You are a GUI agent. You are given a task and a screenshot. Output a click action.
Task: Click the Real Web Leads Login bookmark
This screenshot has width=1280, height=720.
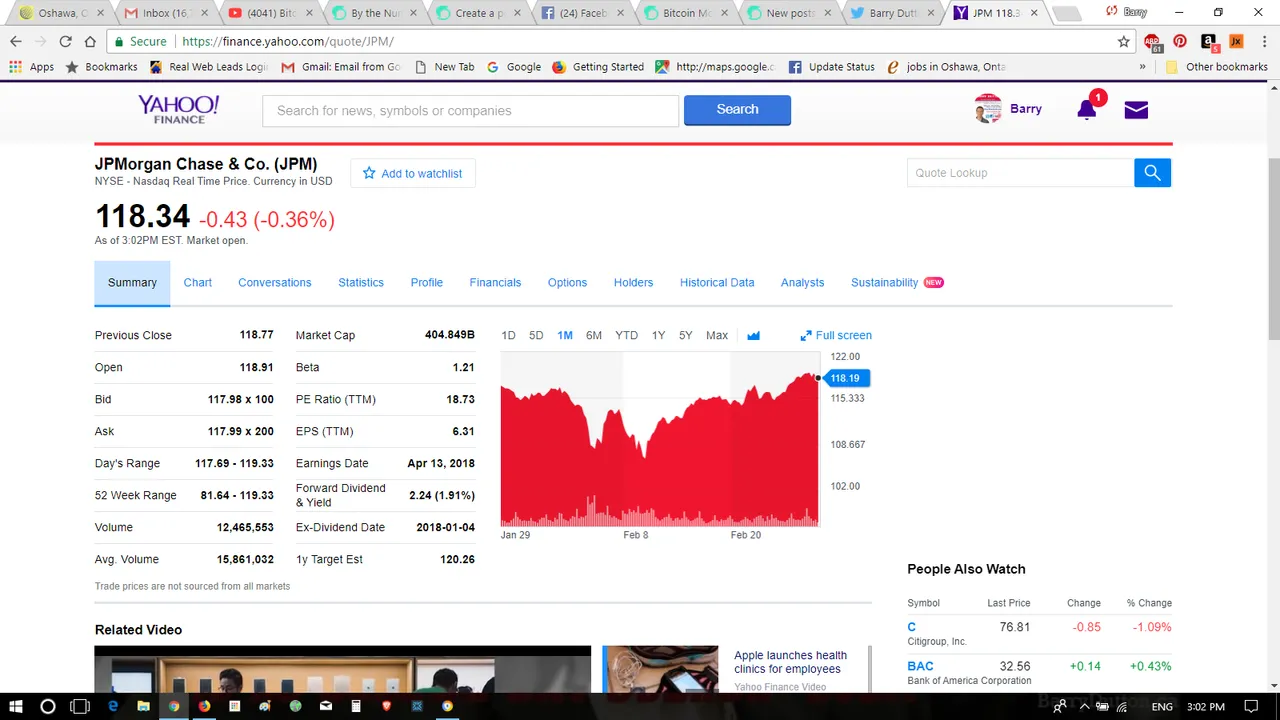click(x=209, y=67)
